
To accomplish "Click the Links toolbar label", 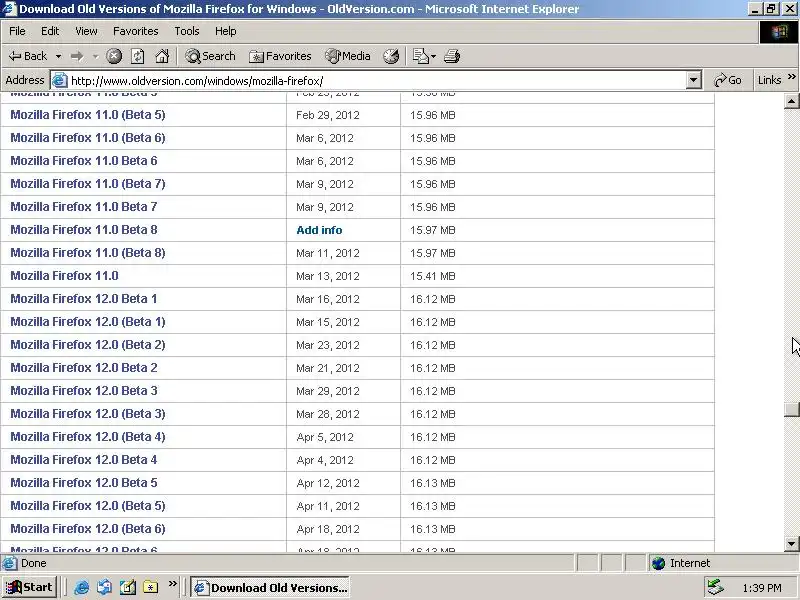I will 769,80.
